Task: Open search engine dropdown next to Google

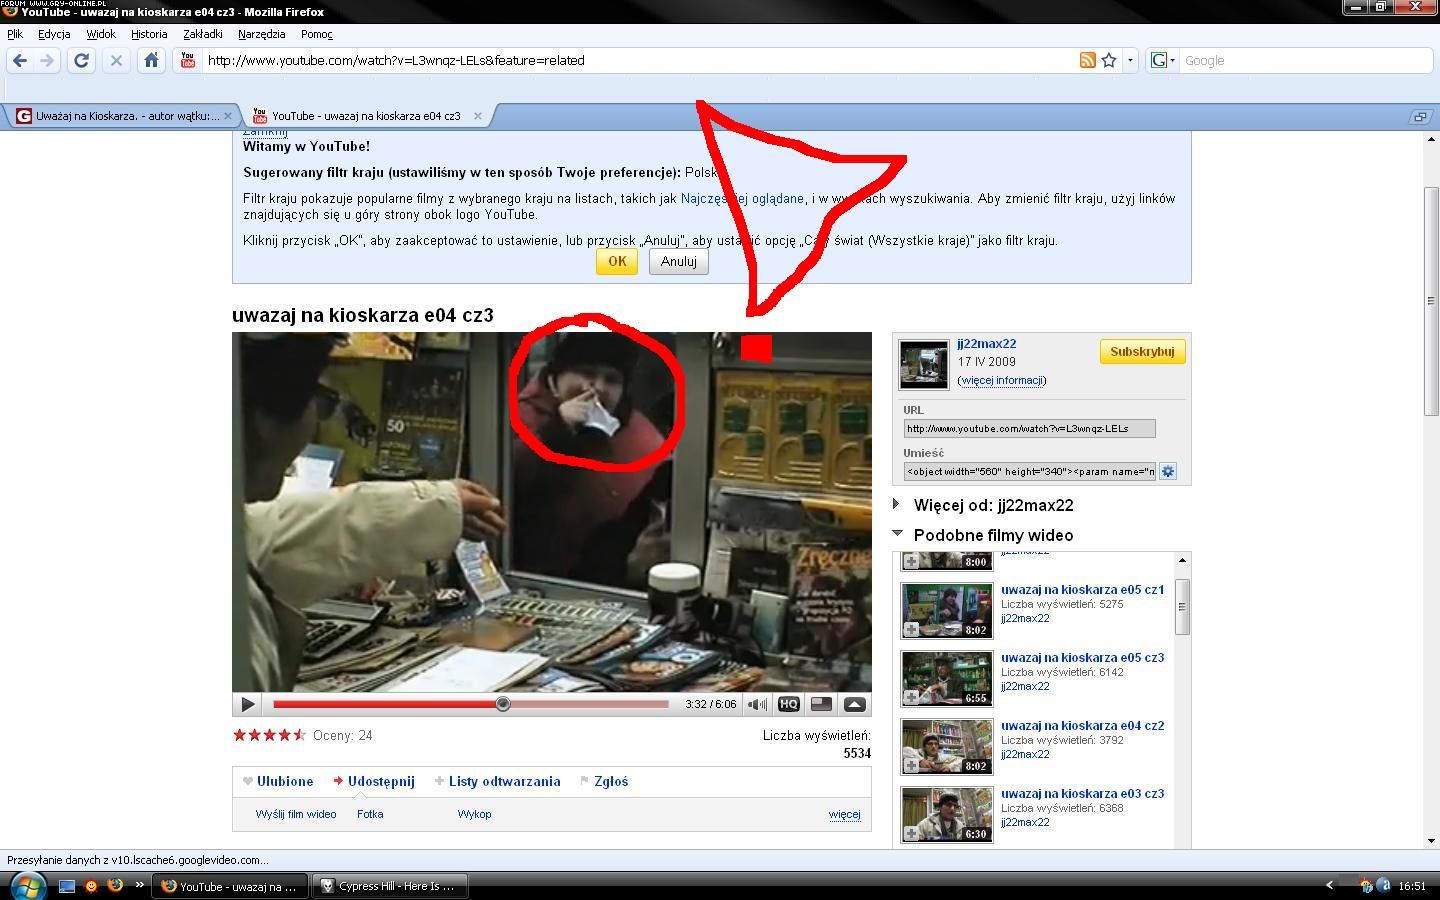Action: (1162, 61)
